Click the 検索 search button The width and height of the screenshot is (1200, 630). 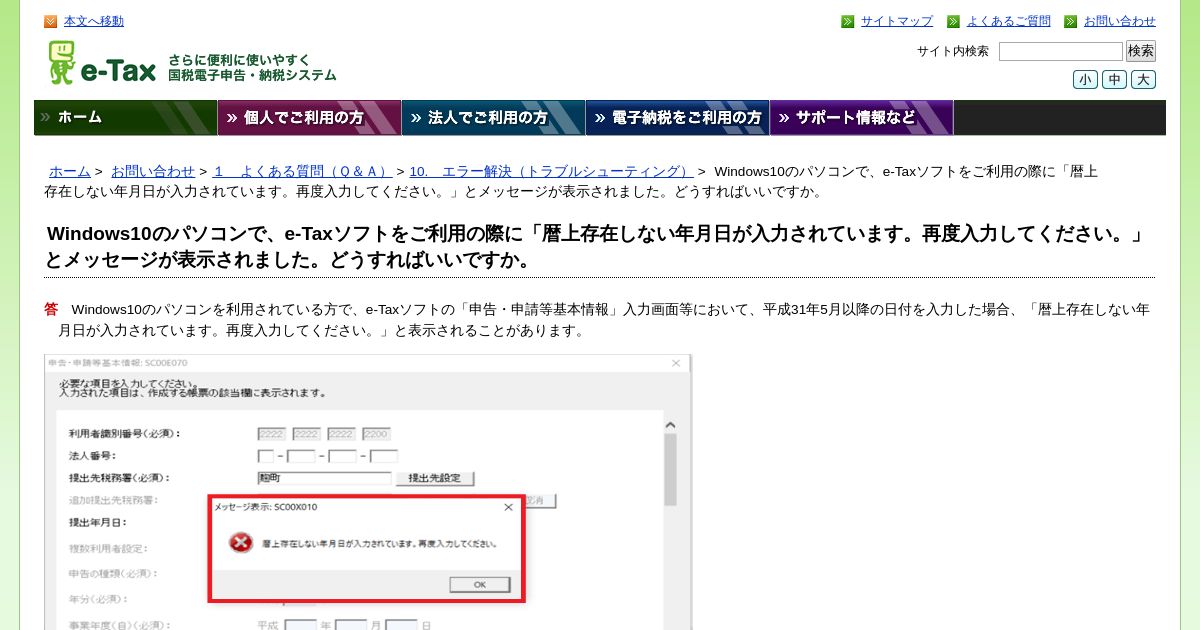tap(1141, 51)
